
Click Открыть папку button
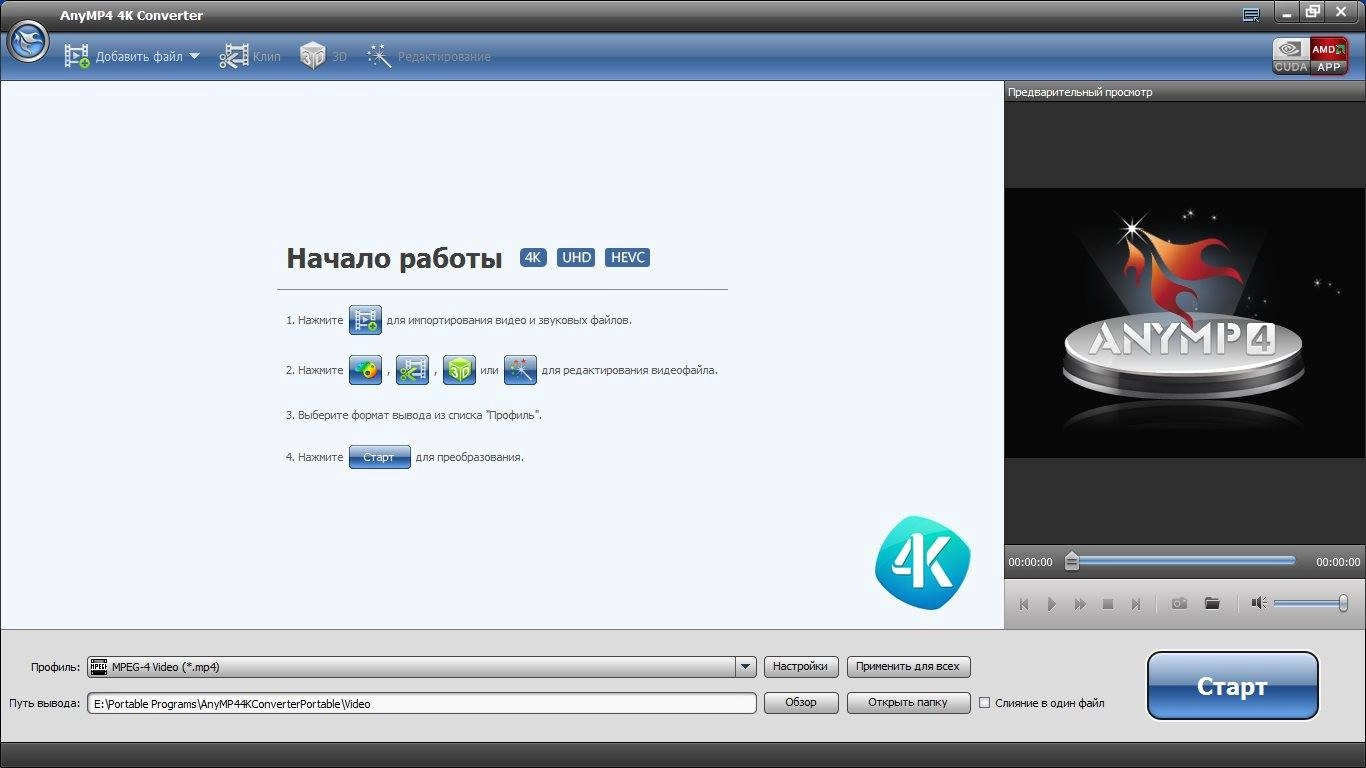[908, 703]
